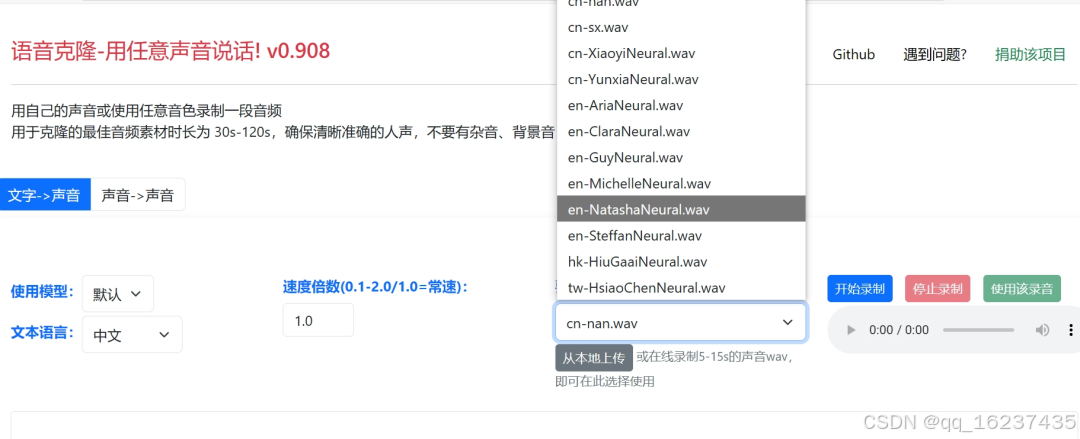Open the voice file cn-nan.wav dropdown
1080x439 pixels.
pos(681,323)
